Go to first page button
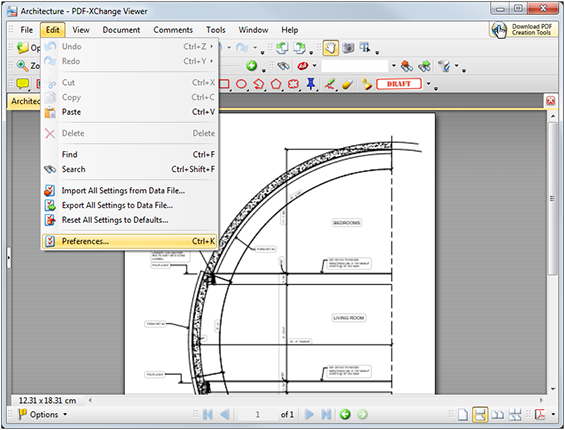The width and height of the screenshot is (565, 430). pos(208,415)
